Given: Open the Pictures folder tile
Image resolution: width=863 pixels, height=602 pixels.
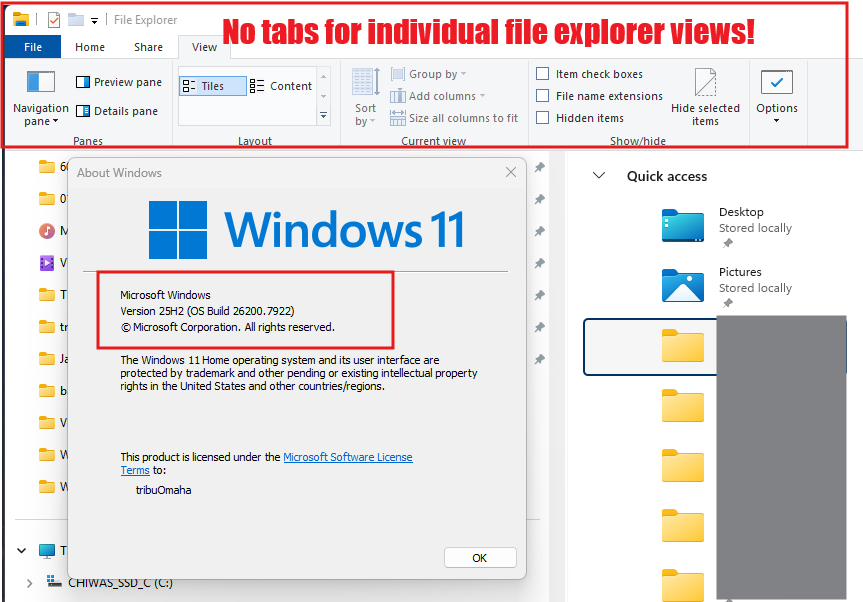Looking at the screenshot, I should pyautogui.click(x=727, y=286).
